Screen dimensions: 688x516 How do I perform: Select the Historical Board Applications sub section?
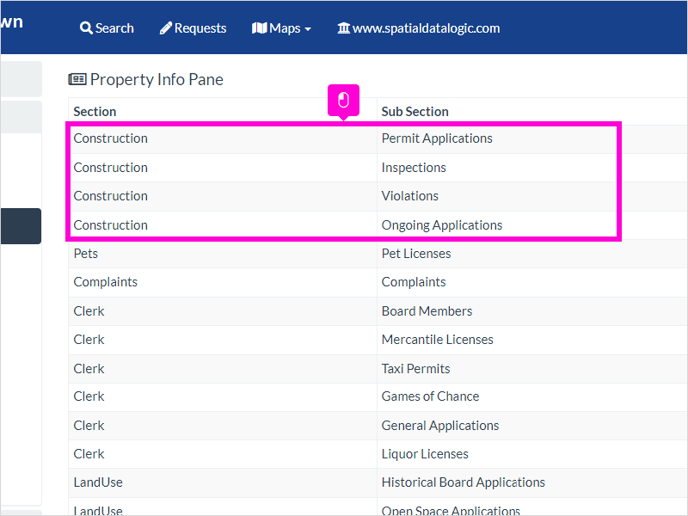tap(463, 483)
